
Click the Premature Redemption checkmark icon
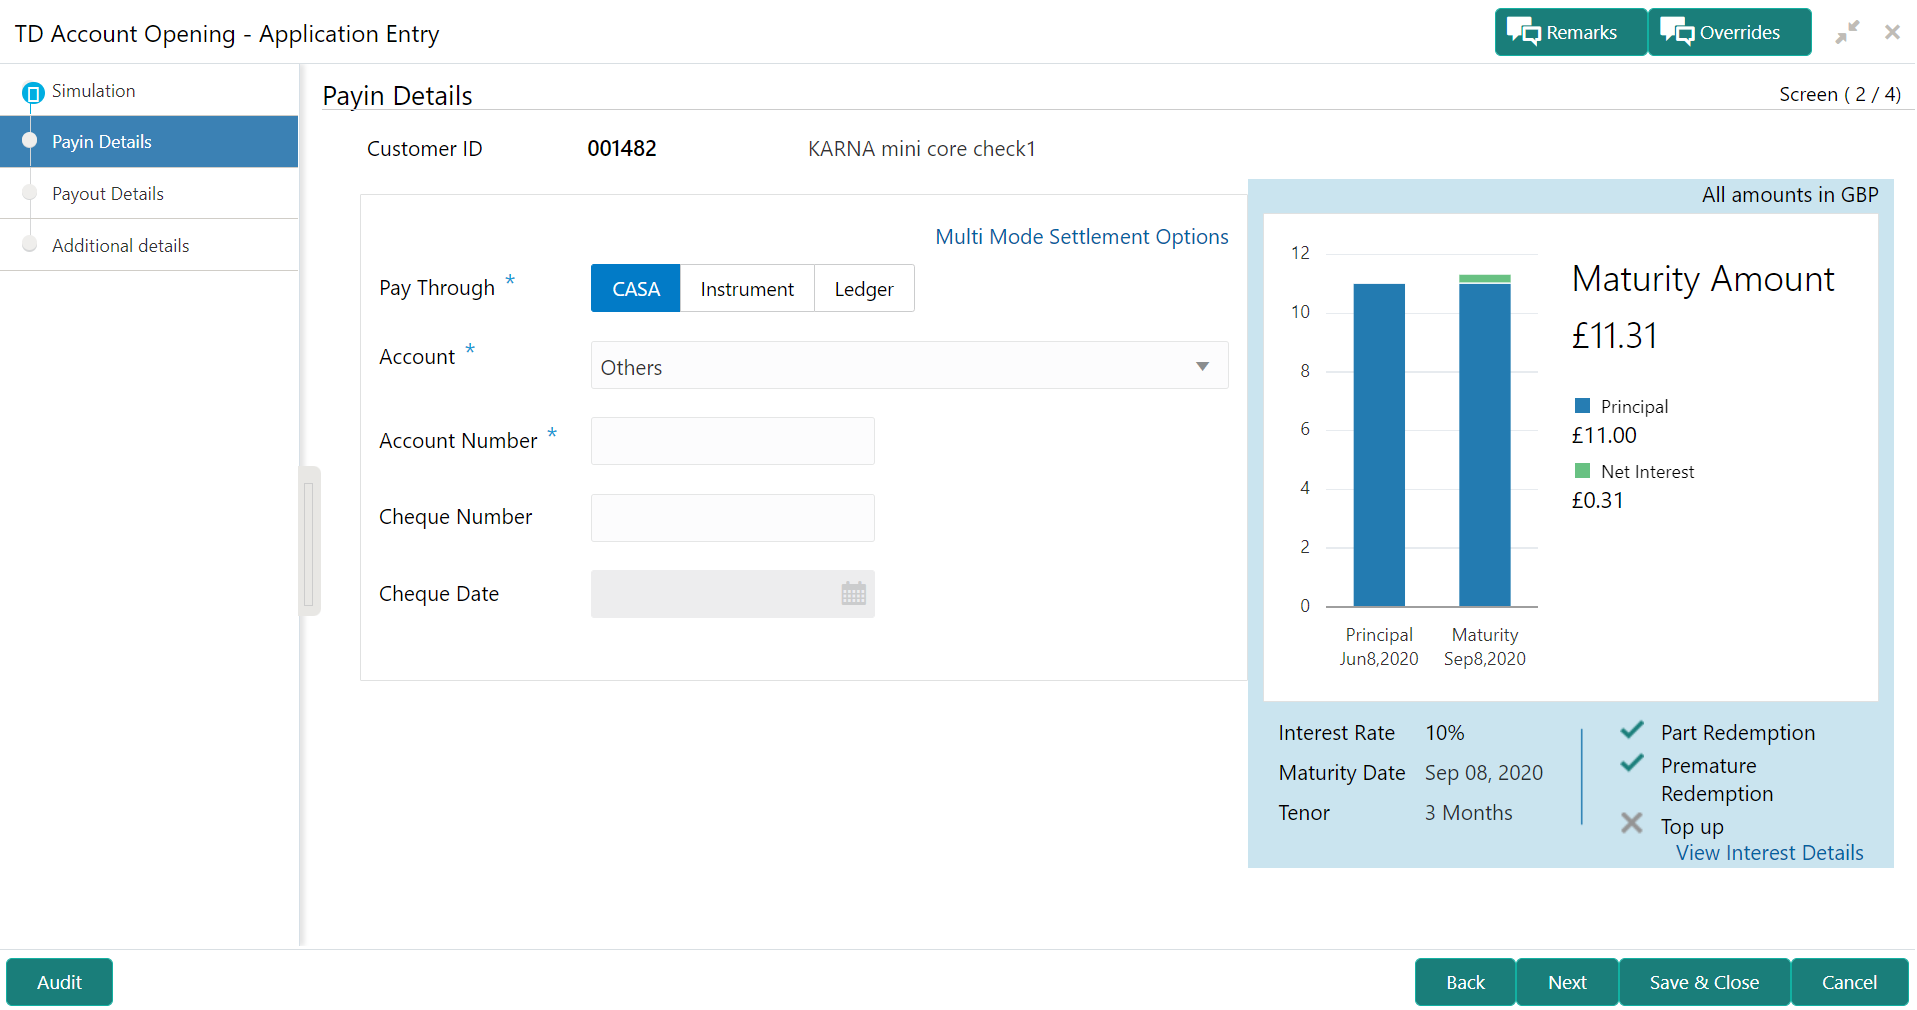[x=1632, y=764]
